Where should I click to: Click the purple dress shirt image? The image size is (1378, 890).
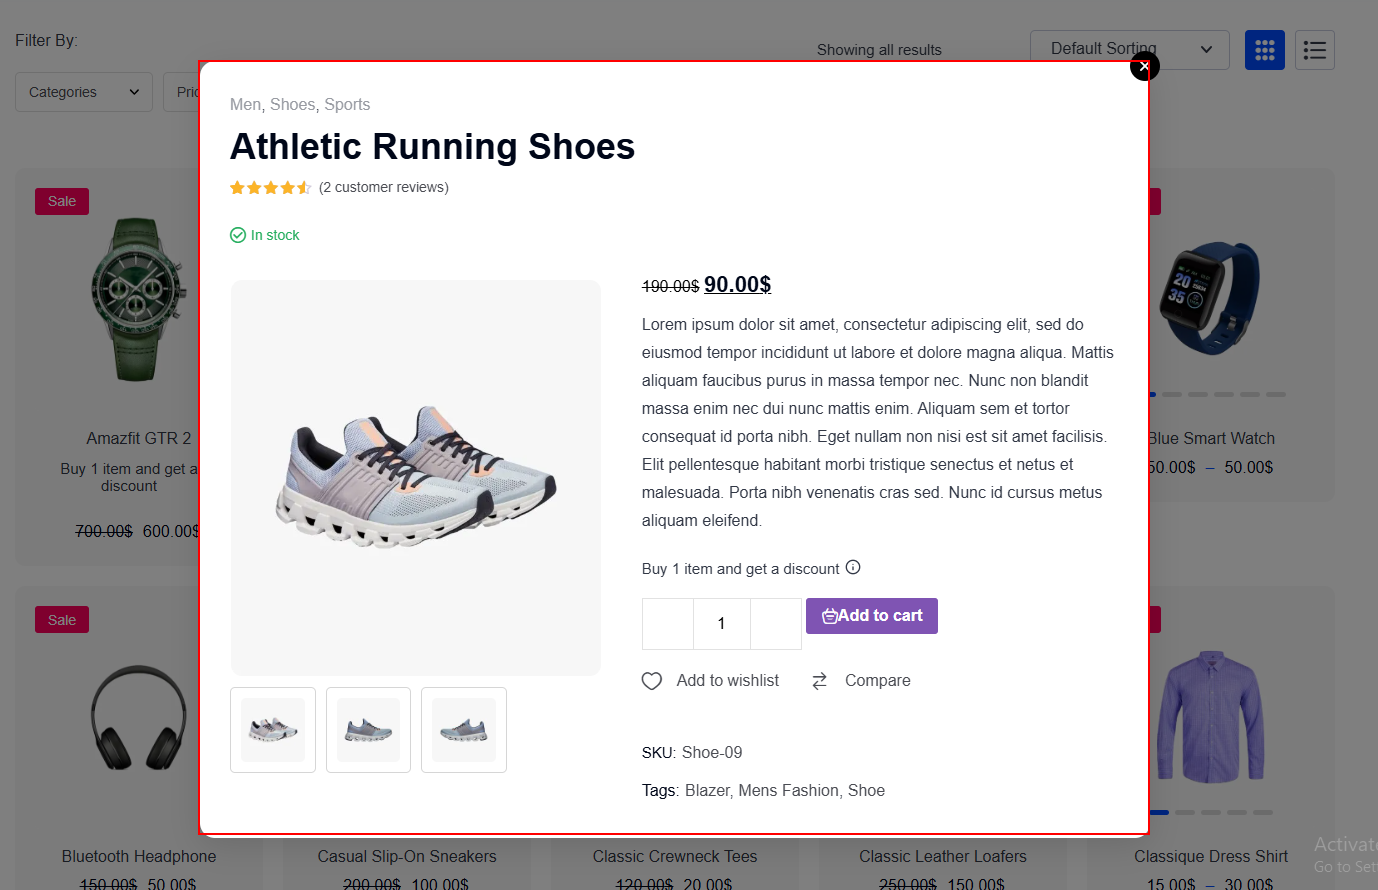pos(1211,716)
